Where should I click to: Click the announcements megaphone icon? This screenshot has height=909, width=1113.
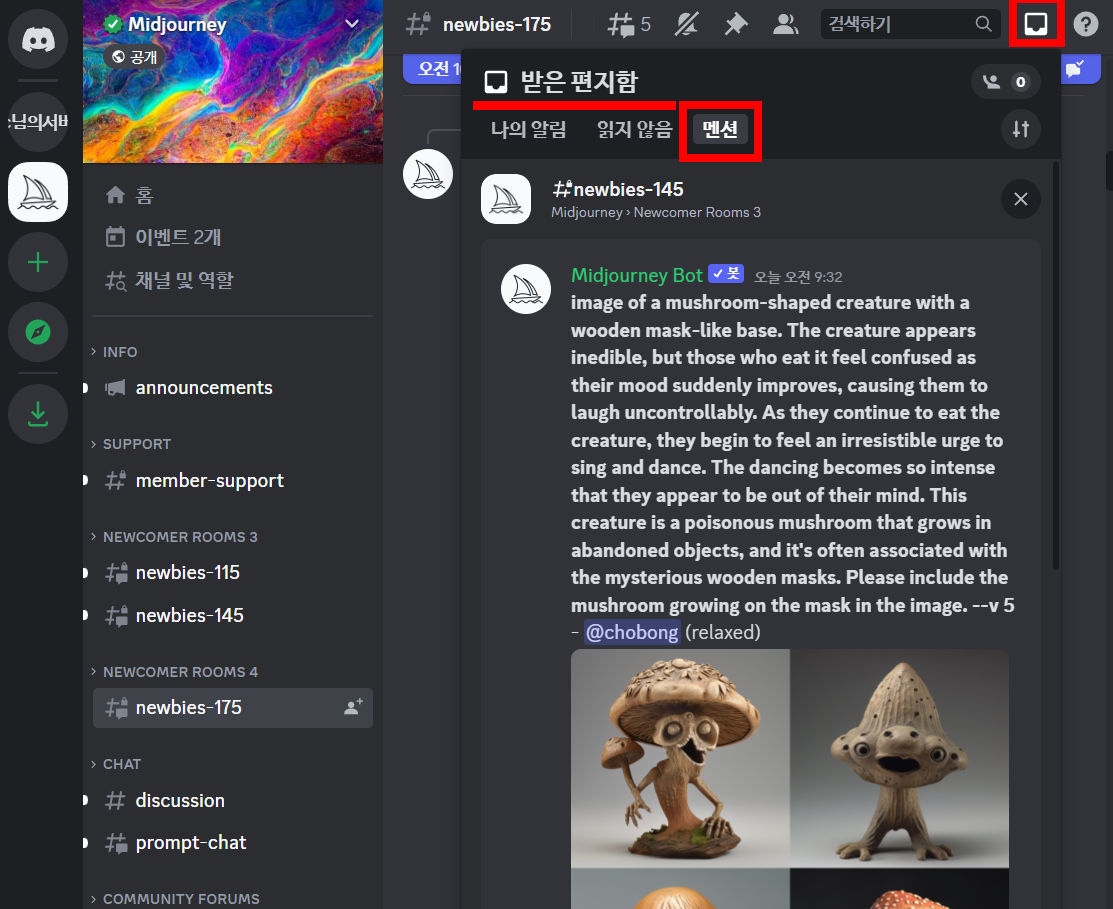pos(115,387)
